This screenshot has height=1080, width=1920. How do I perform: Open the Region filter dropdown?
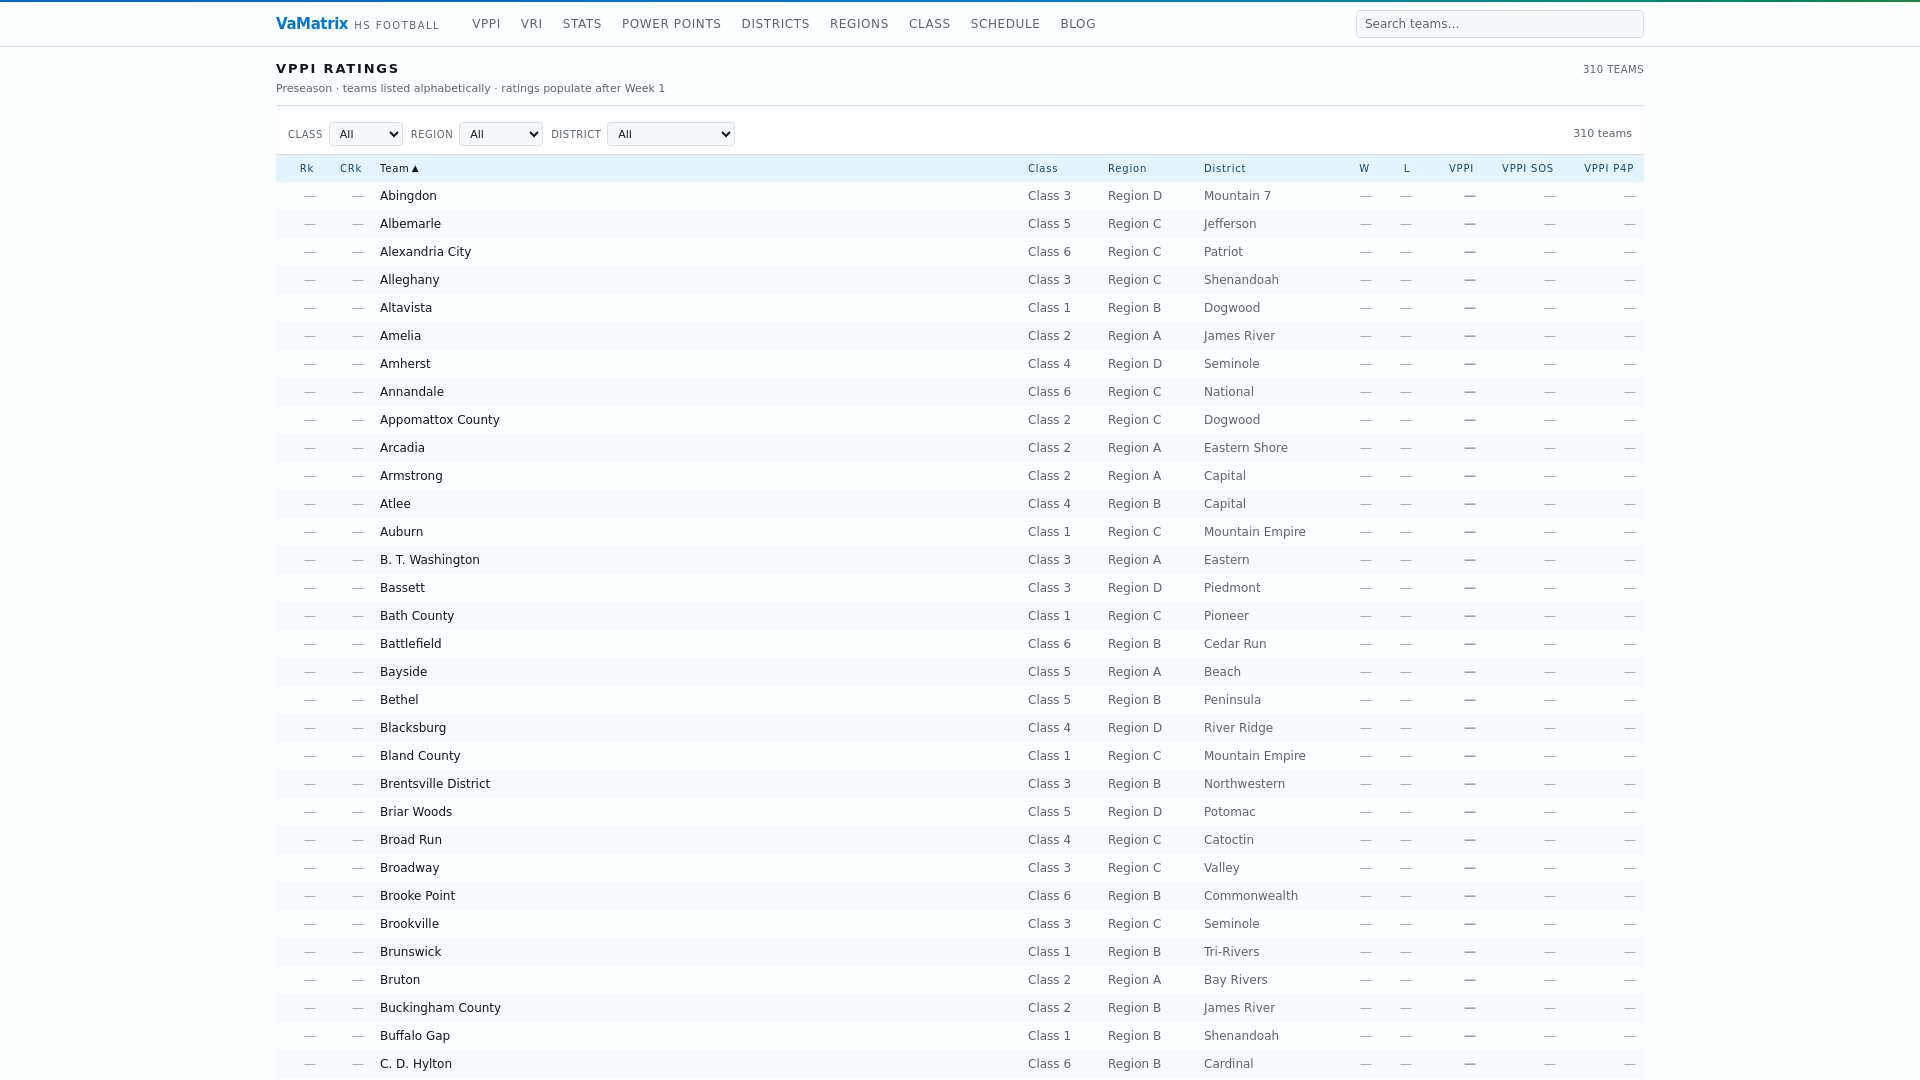(501, 134)
